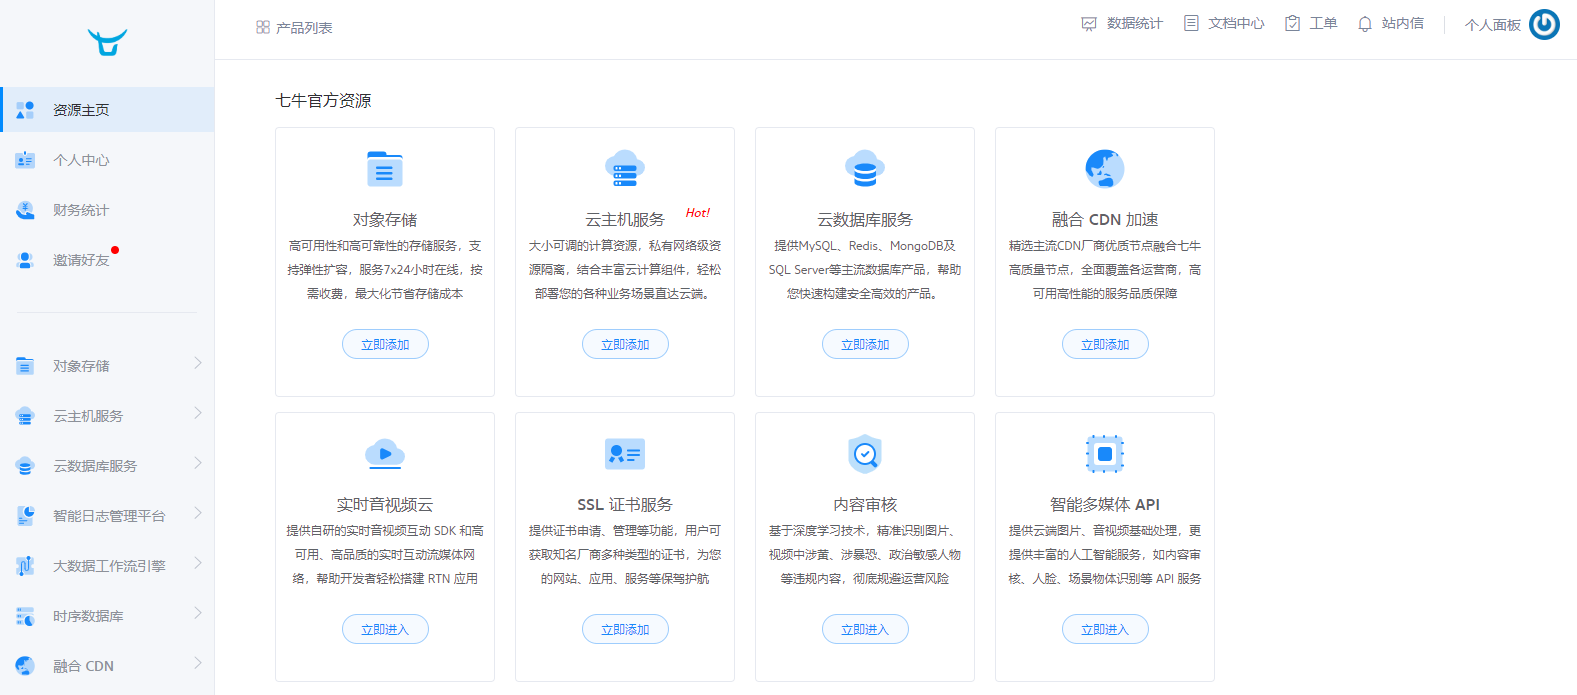Click the 融合 CDN card globe icon
The image size is (1577, 695).
[1105, 169]
